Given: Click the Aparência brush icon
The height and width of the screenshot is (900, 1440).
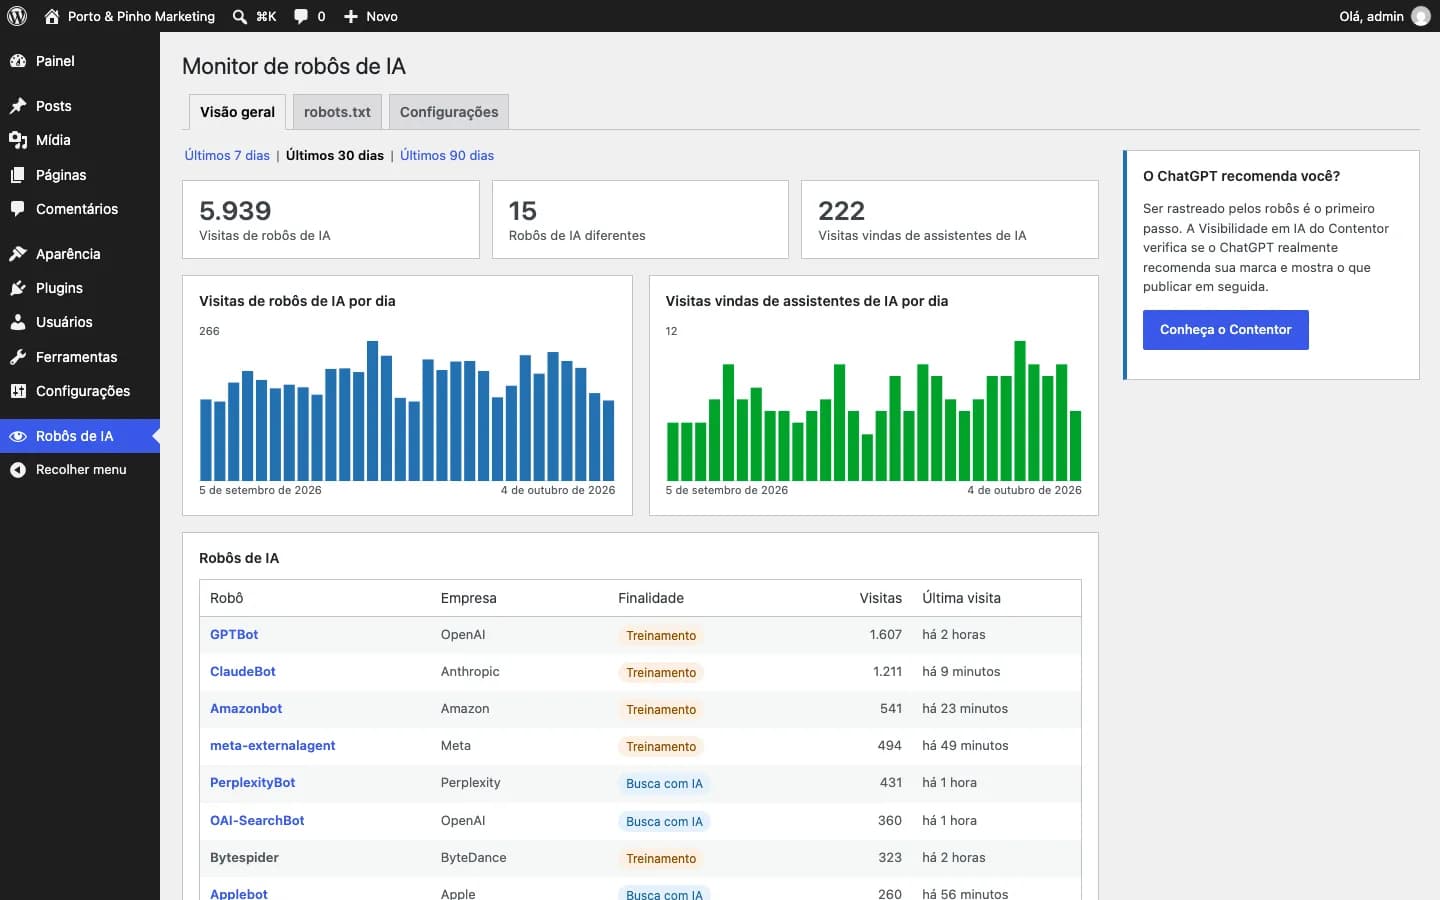Looking at the screenshot, I should pyautogui.click(x=18, y=254).
